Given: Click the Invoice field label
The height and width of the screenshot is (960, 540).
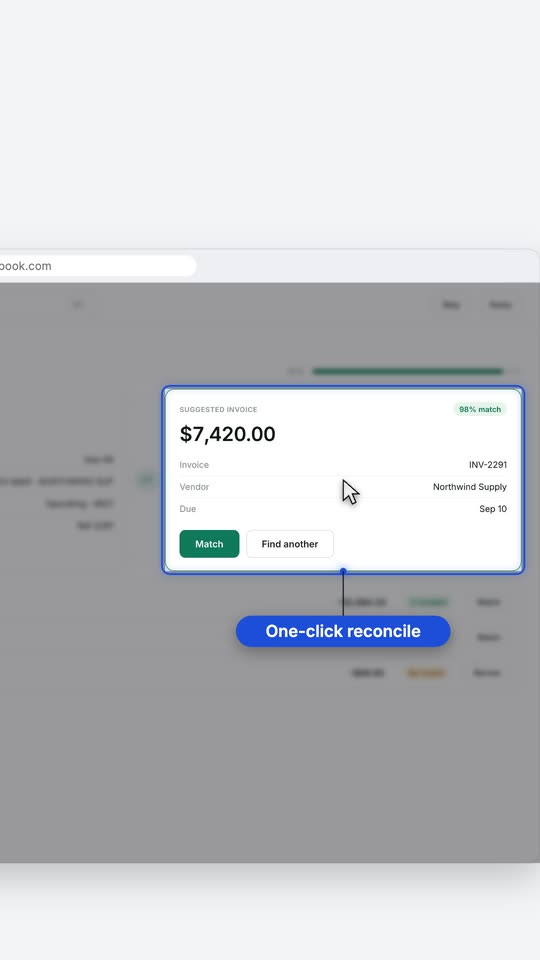Looking at the screenshot, I should pos(194,465).
